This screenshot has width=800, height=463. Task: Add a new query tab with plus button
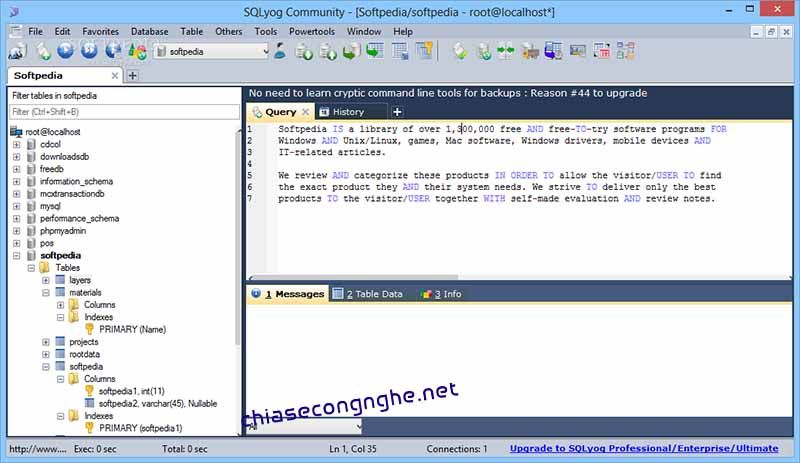point(397,112)
